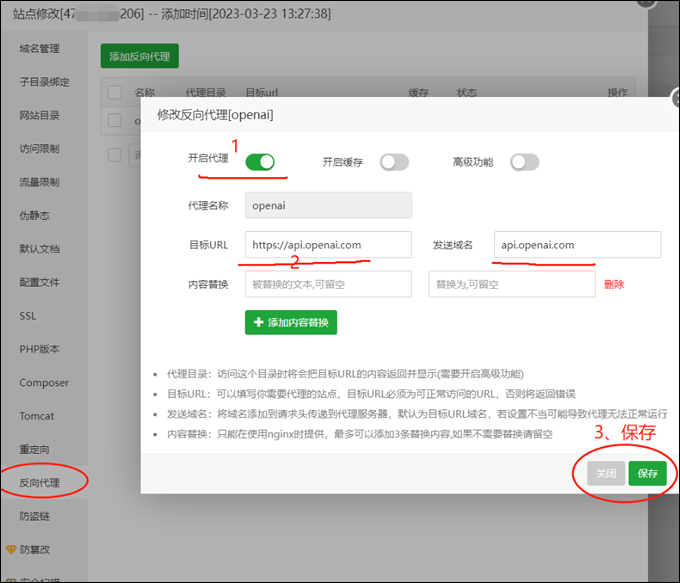Toggle the 开启代理 switch
Viewport: 680px width, 583px height.
pos(260,161)
